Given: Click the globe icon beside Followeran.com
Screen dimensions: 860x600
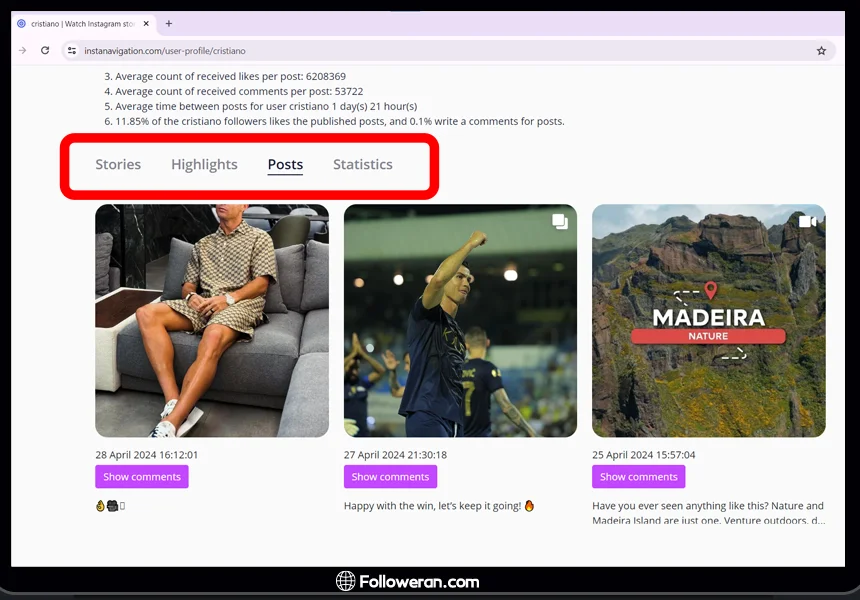Looking at the screenshot, I should click(x=346, y=581).
